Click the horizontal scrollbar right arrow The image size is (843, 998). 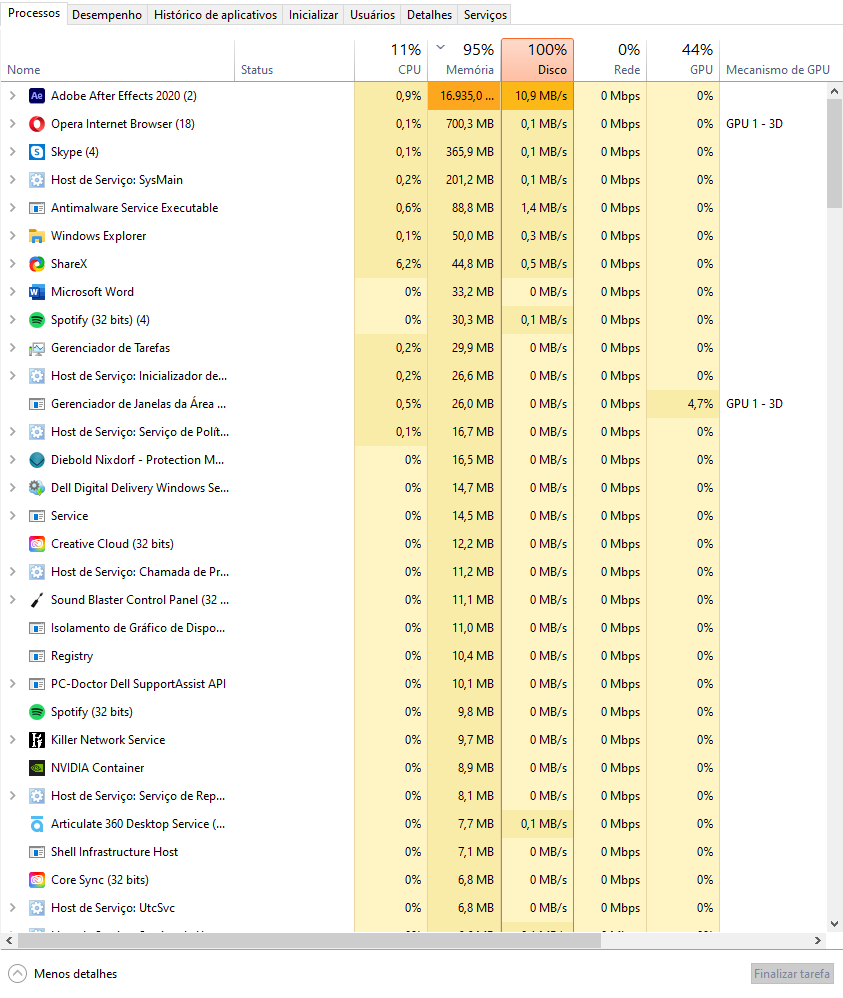coord(818,940)
